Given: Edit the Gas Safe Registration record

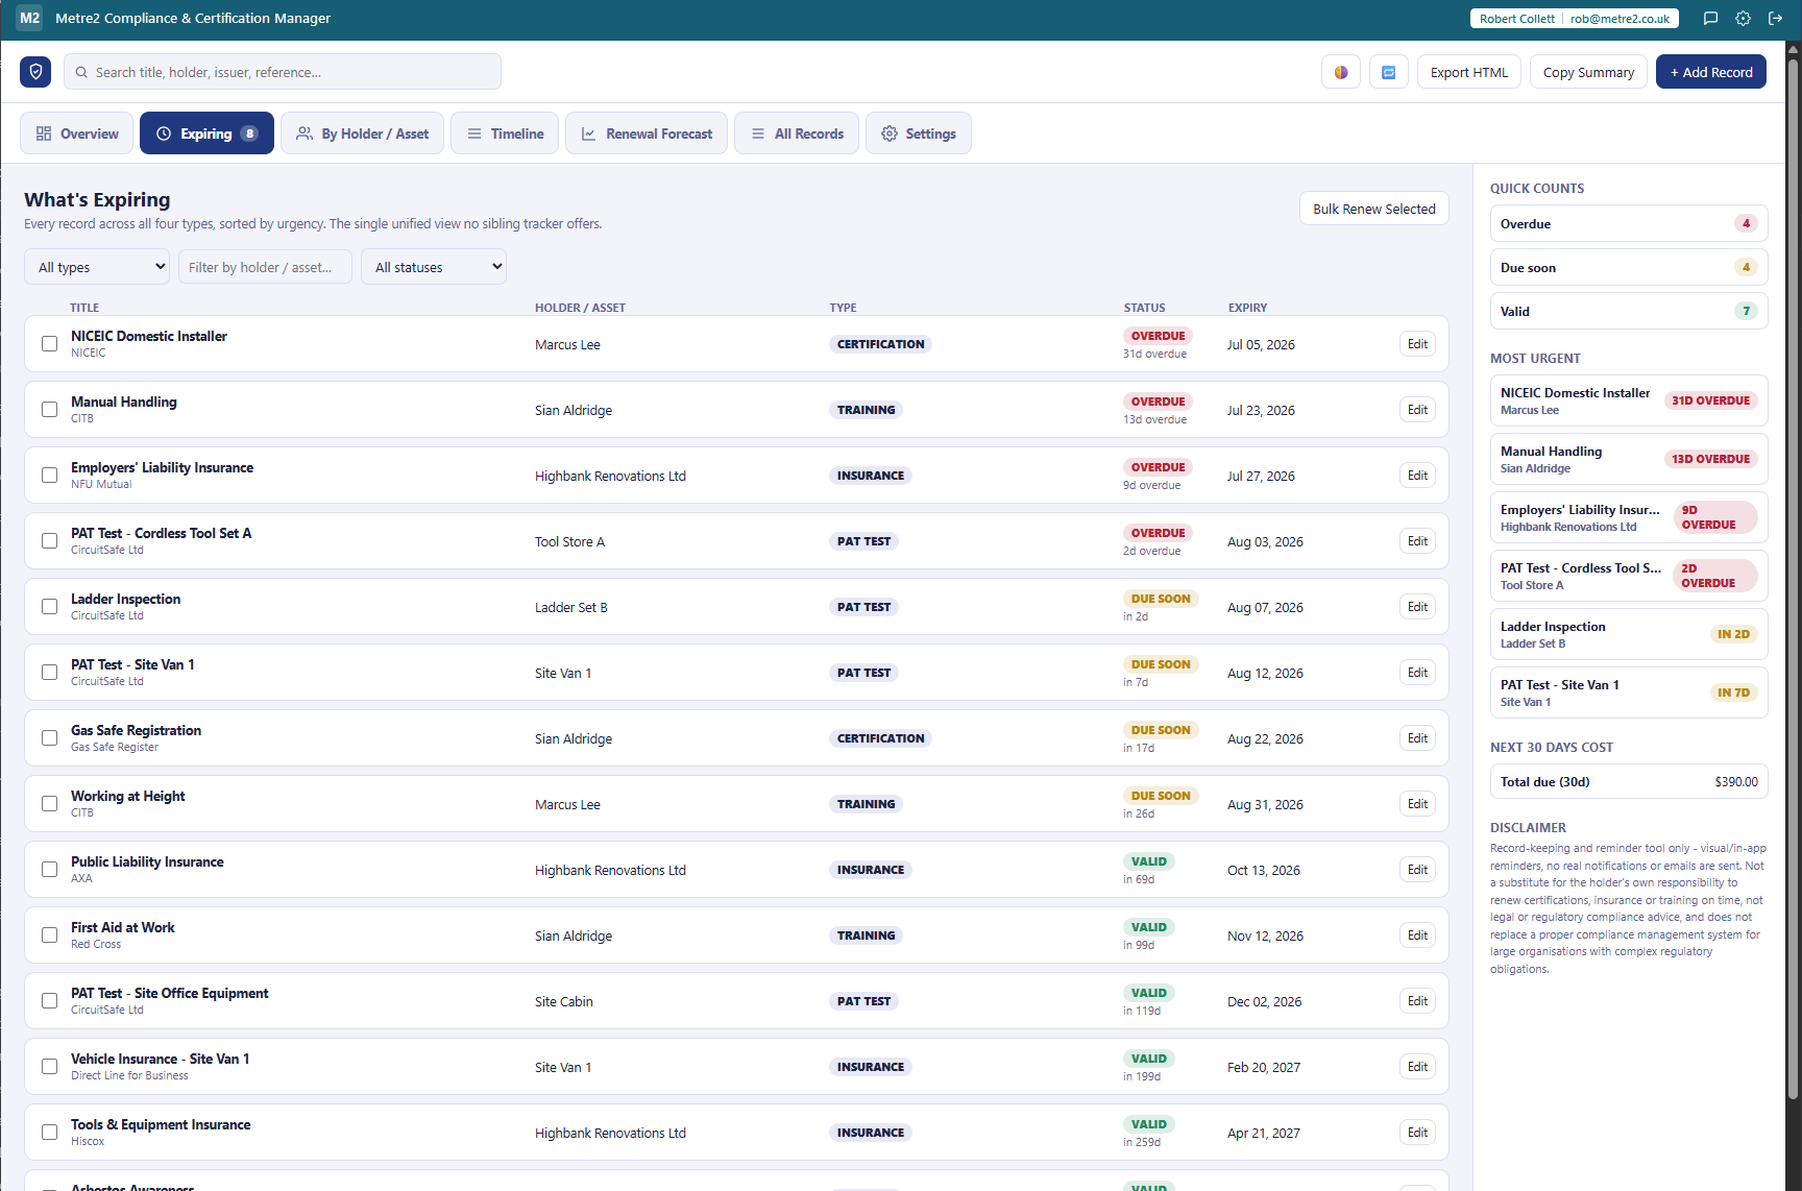Looking at the screenshot, I should [x=1417, y=738].
